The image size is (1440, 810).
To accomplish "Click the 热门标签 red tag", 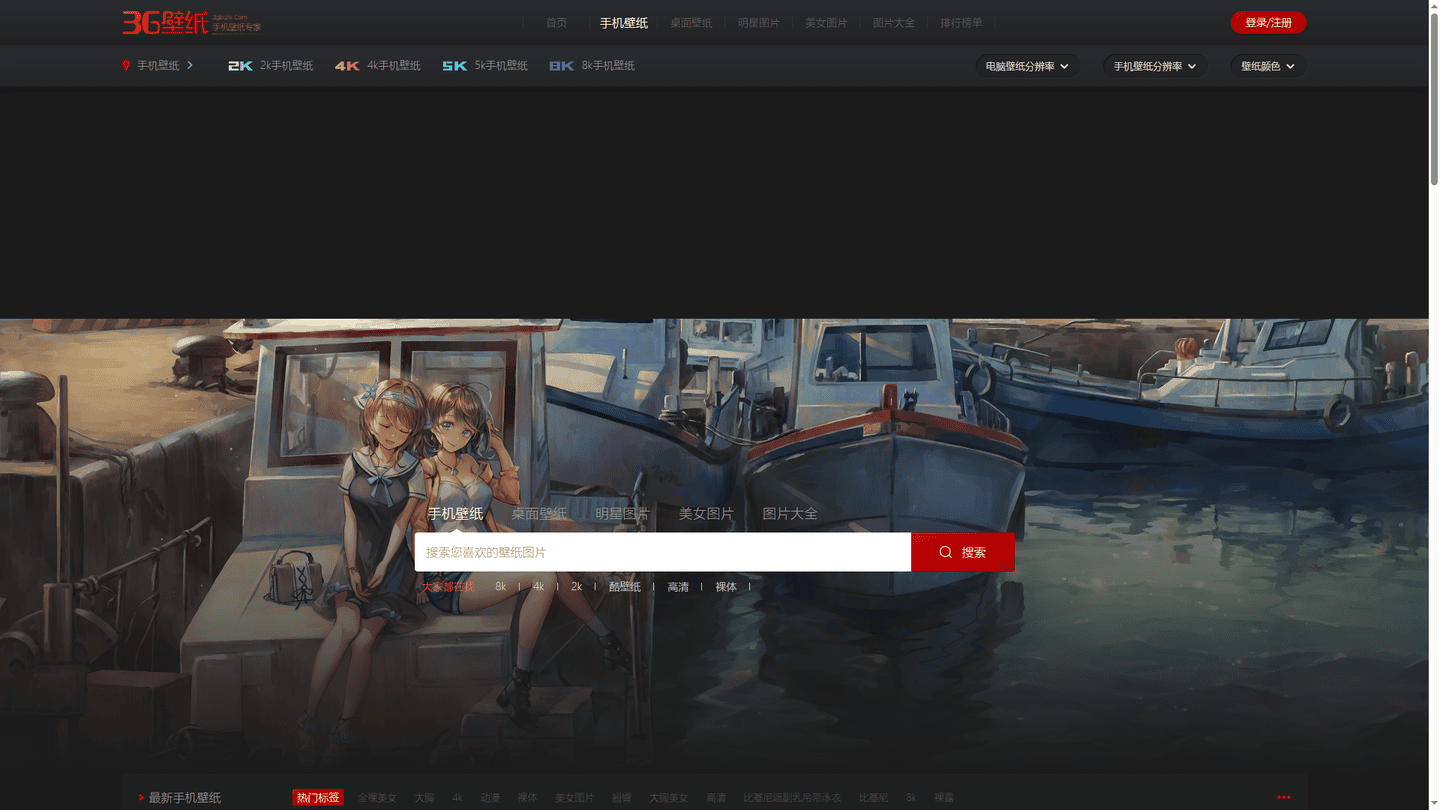I will (318, 797).
